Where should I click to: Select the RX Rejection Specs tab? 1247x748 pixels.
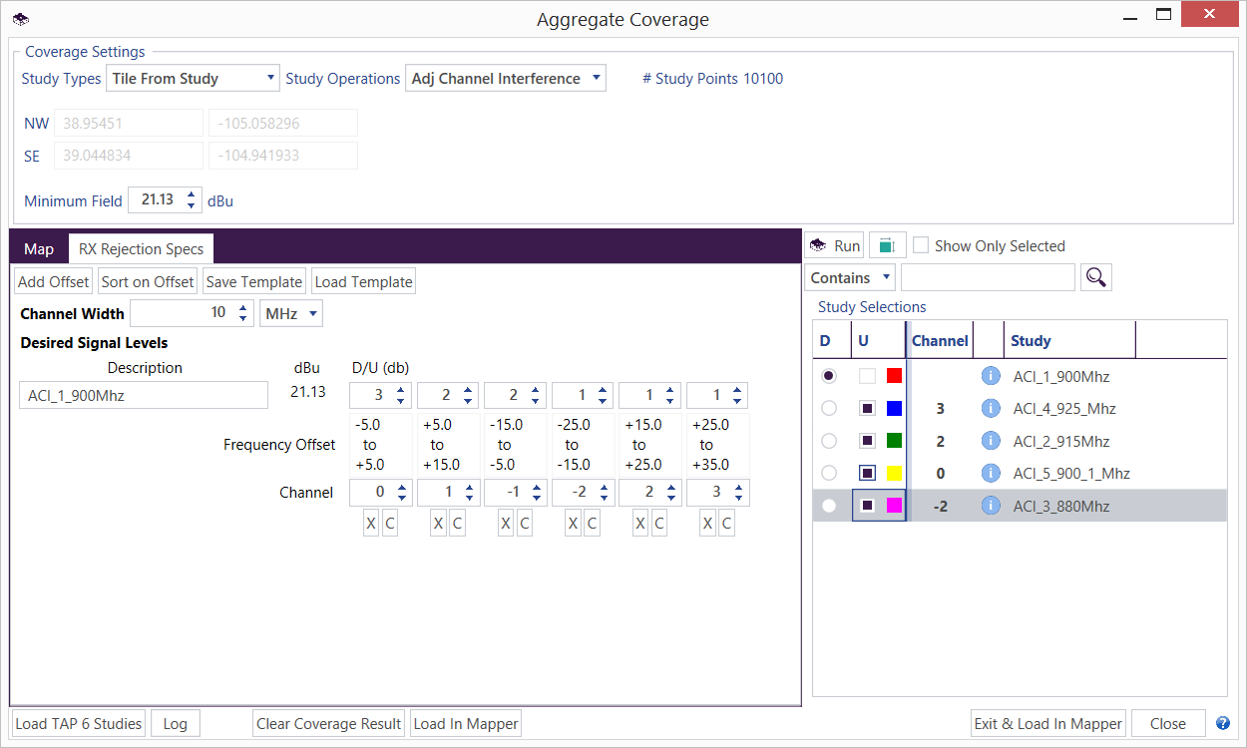click(141, 249)
